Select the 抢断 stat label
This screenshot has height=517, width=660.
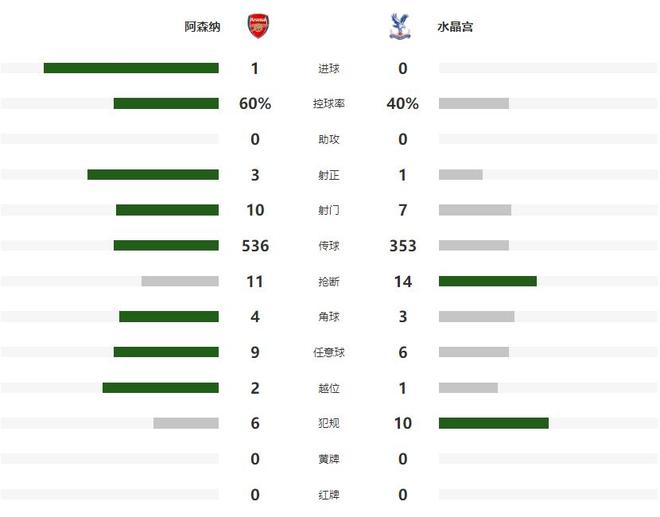click(329, 282)
